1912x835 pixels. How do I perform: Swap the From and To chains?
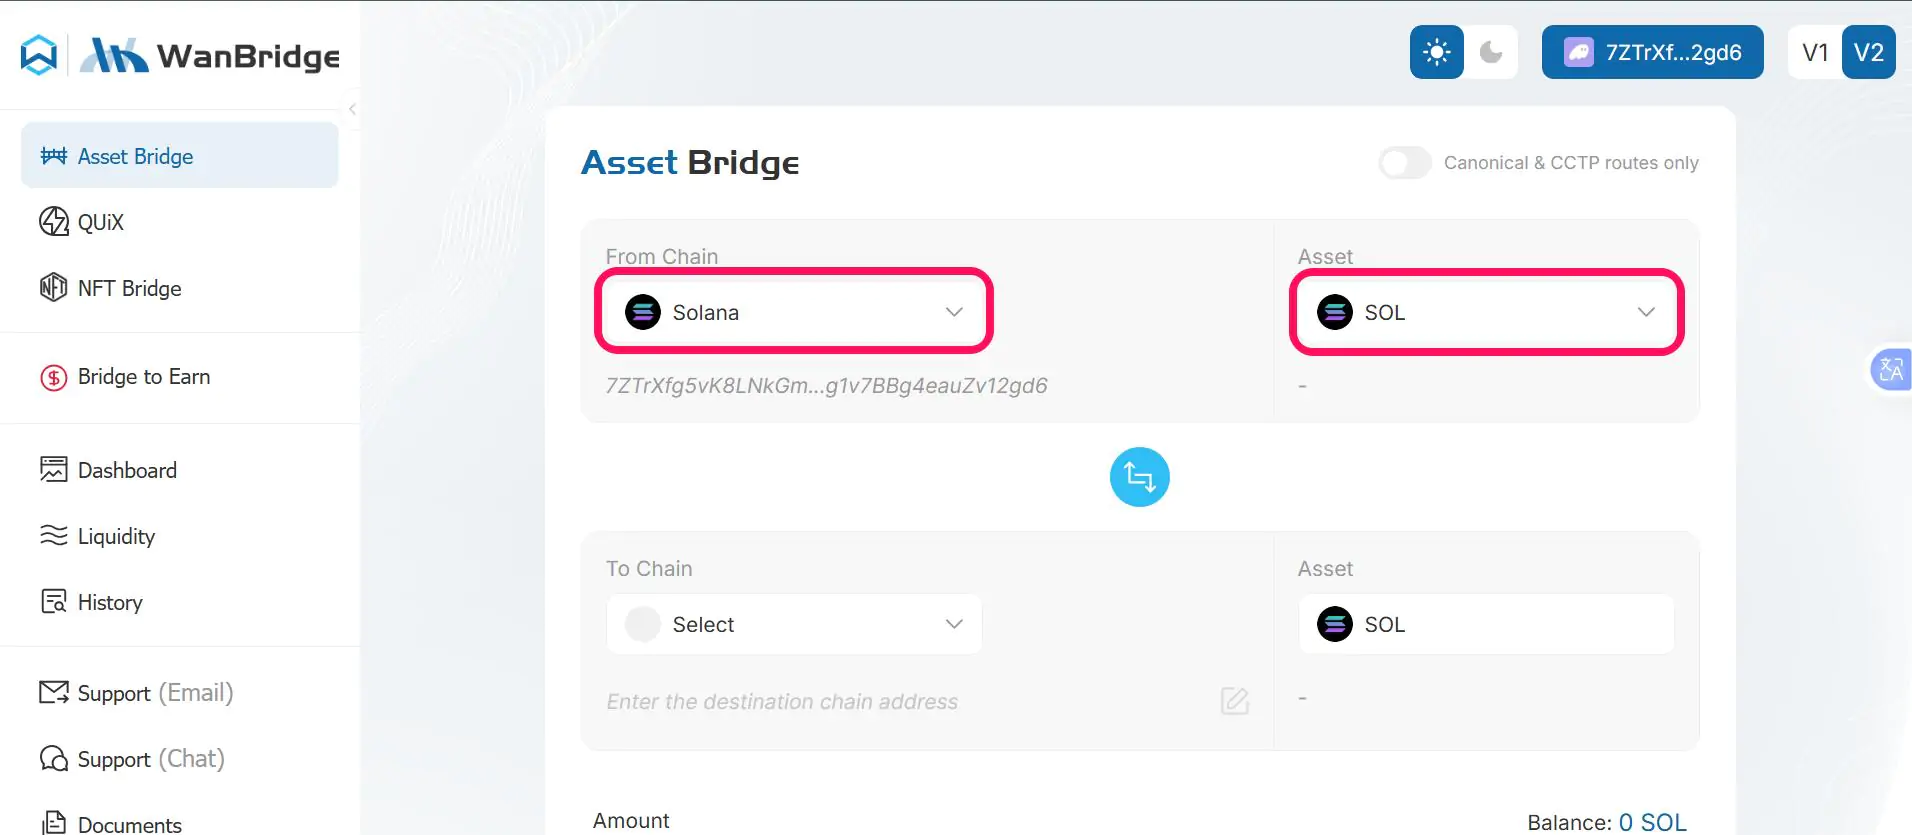[1139, 477]
